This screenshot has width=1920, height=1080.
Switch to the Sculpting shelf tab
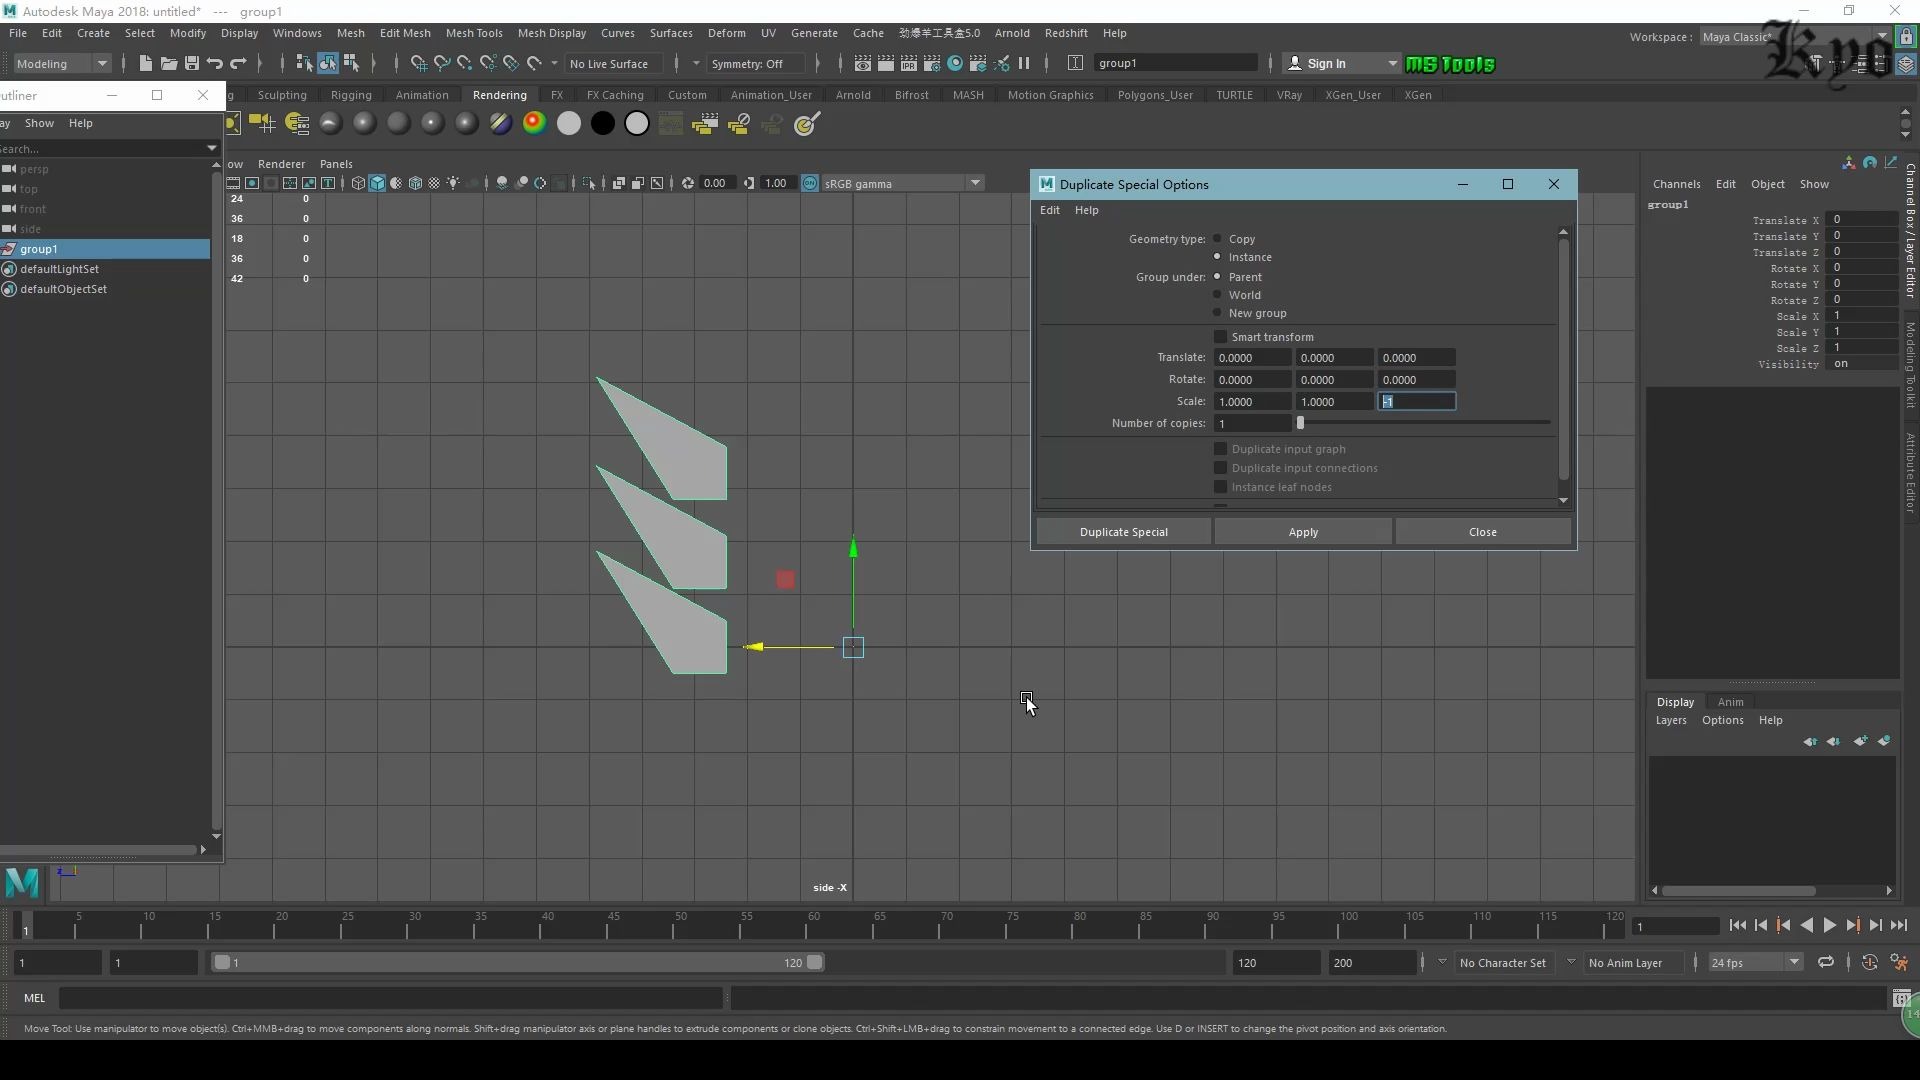282,95
